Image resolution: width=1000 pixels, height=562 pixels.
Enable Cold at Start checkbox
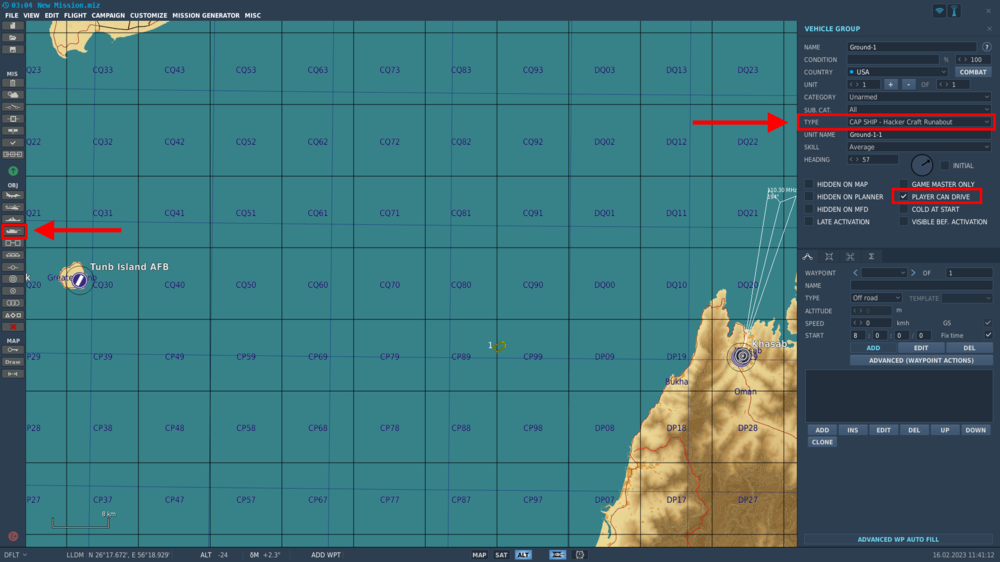coord(903,209)
